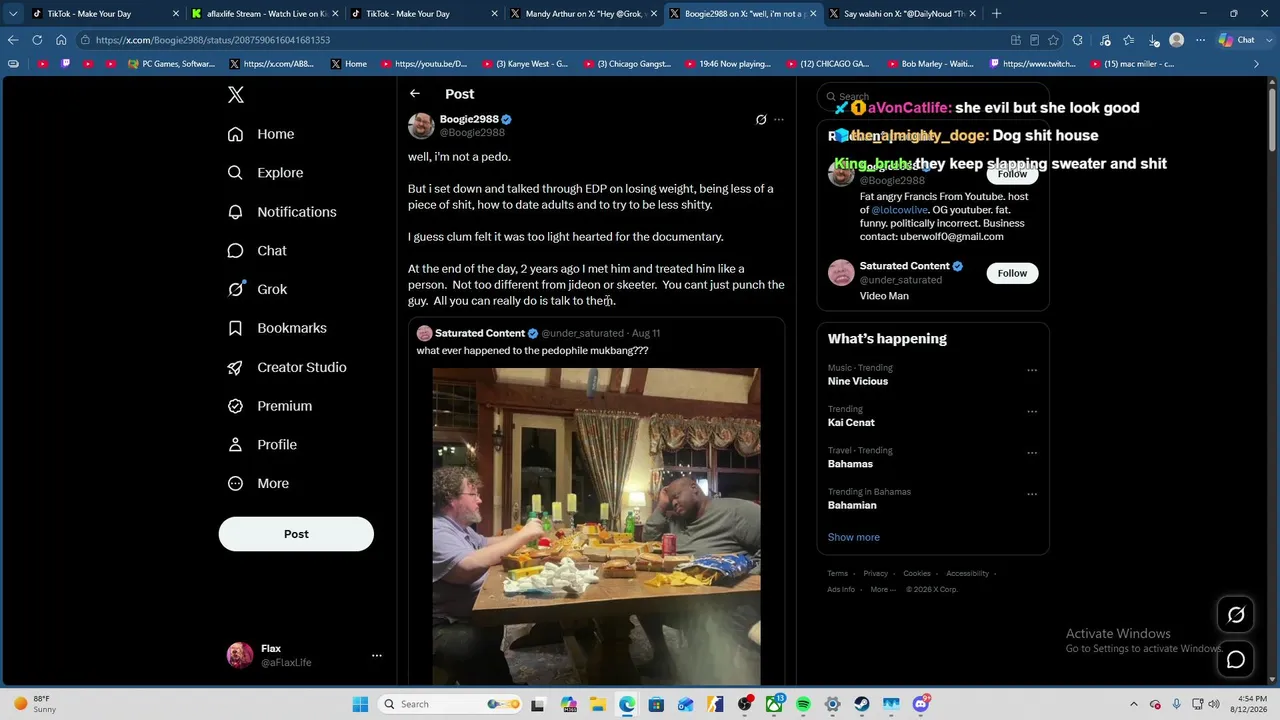Screen dimensions: 1280x720
Task: Open Grok from the sidebar
Action: click(x=257, y=289)
